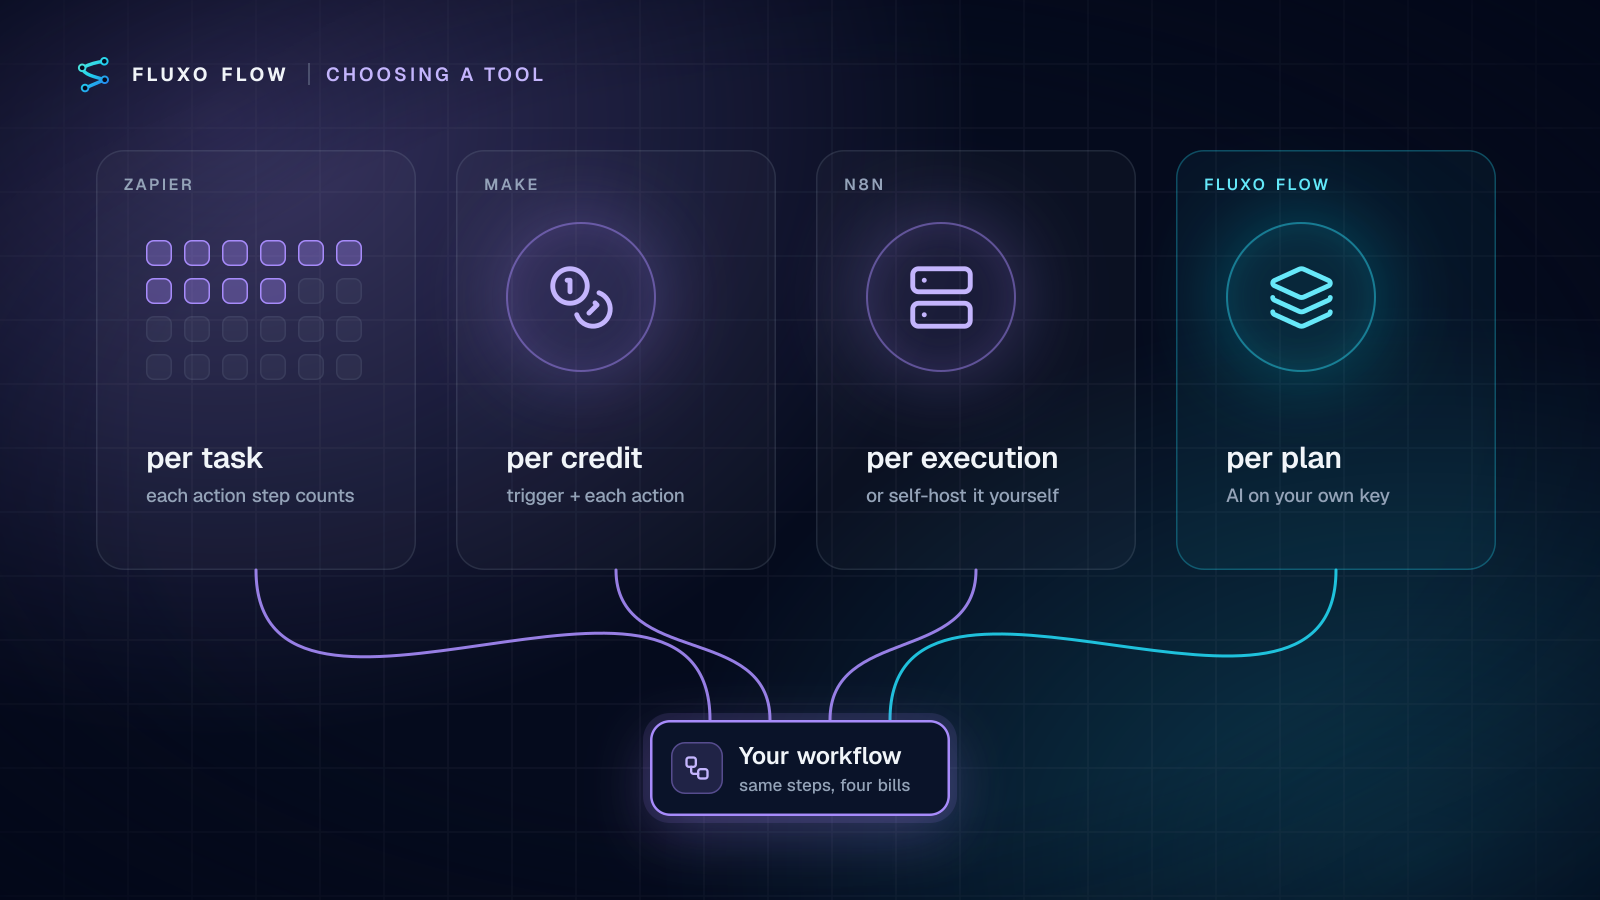Click the "Your workflow" node title
Viewport: 1600px width, 900px height.
820,756
